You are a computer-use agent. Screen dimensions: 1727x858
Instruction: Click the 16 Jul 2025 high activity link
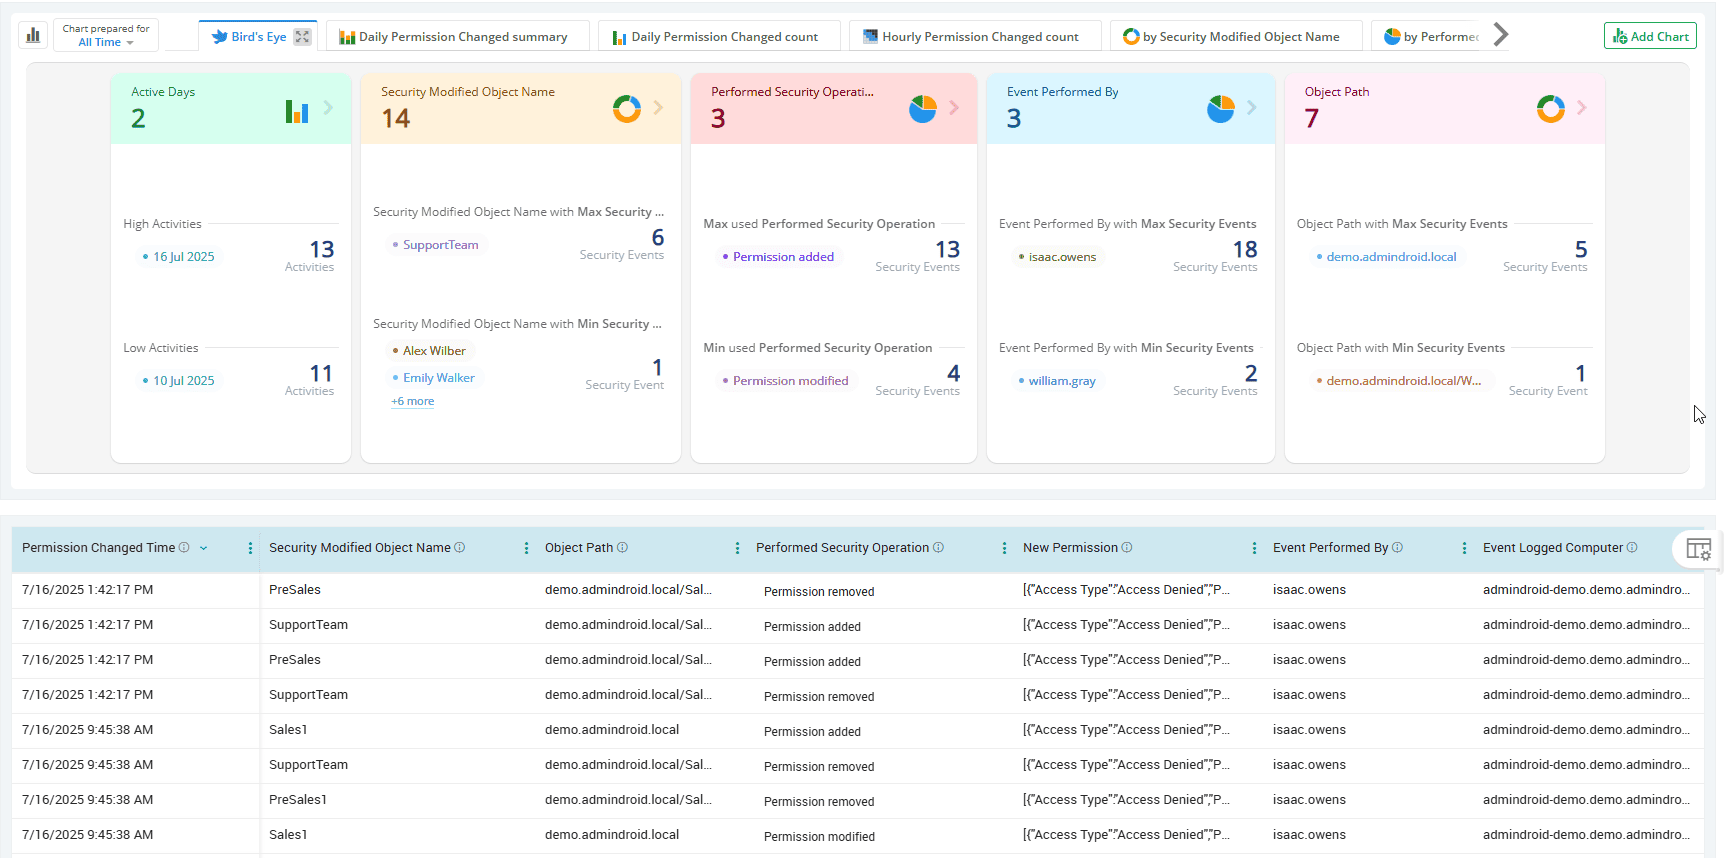click(184, 257)
